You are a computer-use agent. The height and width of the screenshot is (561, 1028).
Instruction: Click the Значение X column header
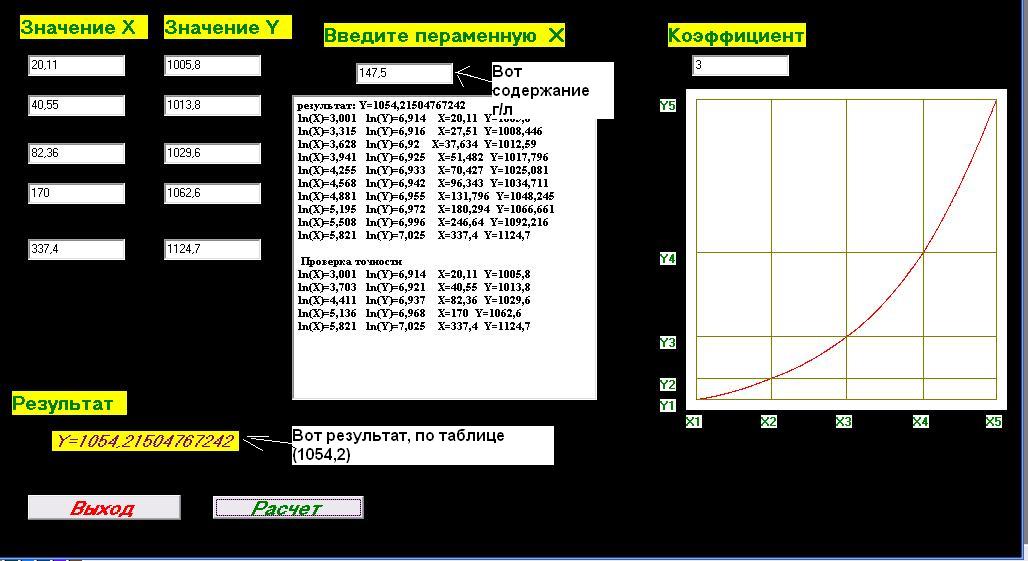coord(77,28)
